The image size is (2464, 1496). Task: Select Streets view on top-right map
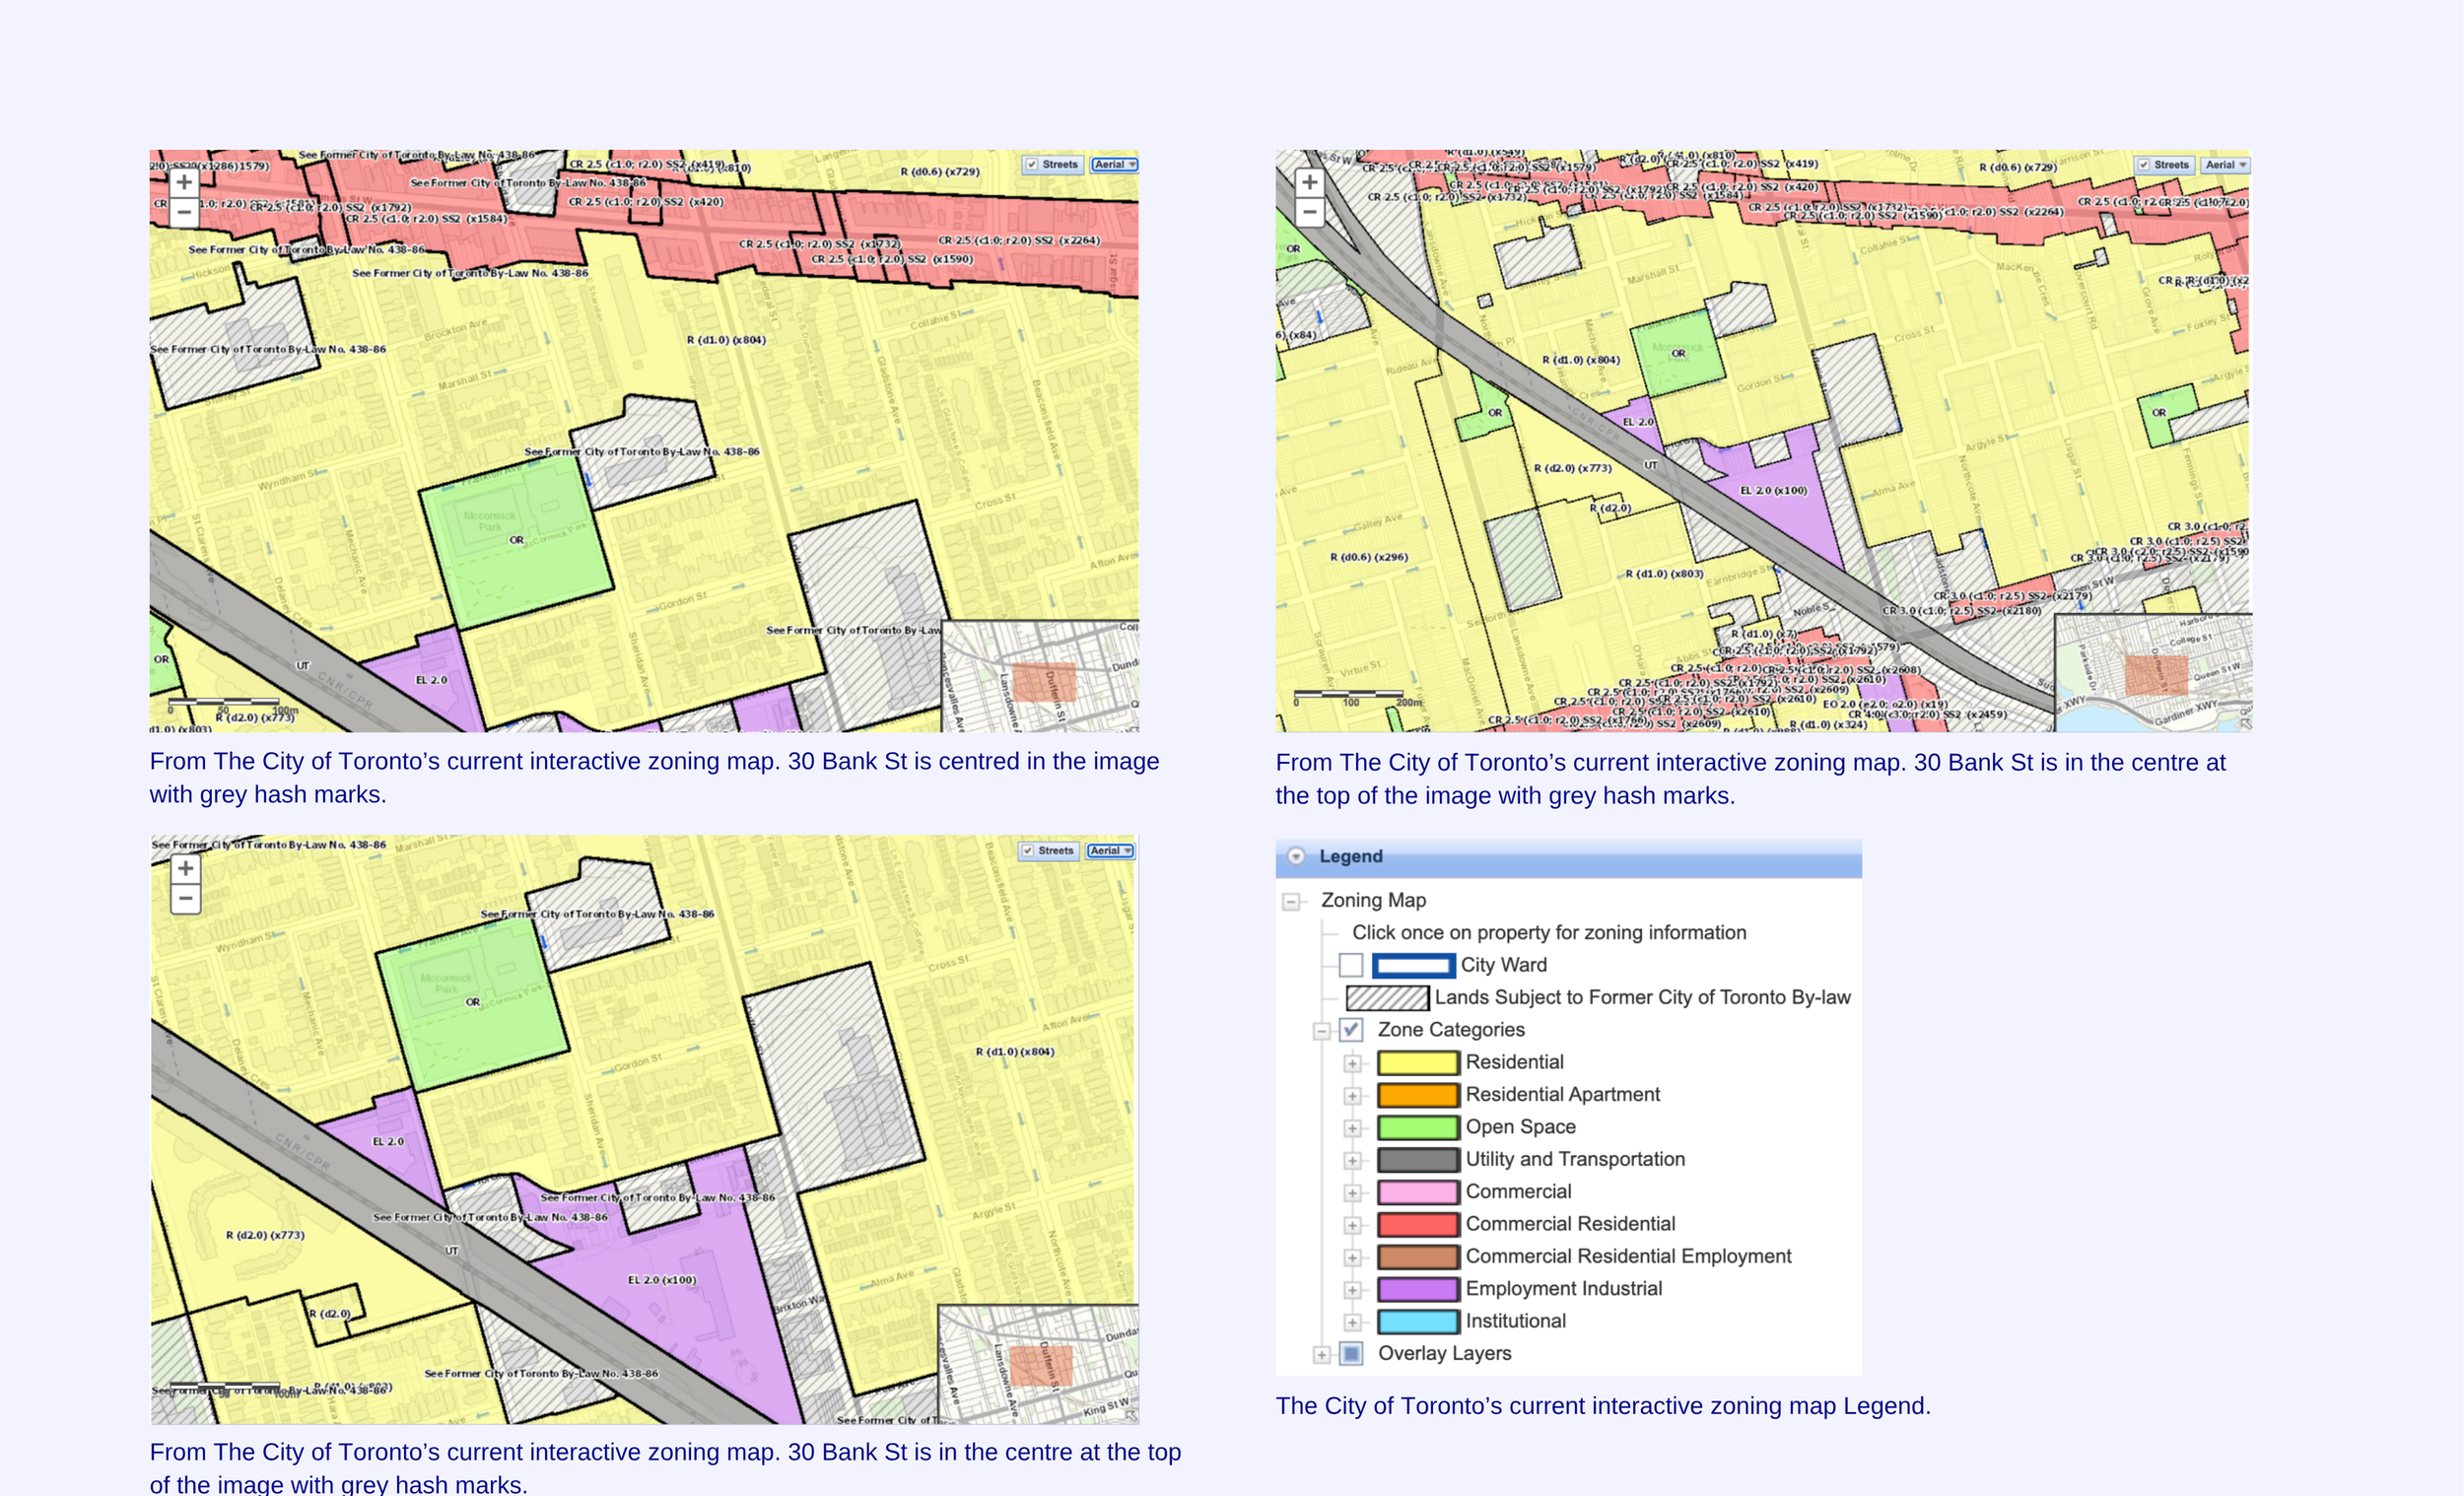2163,165
